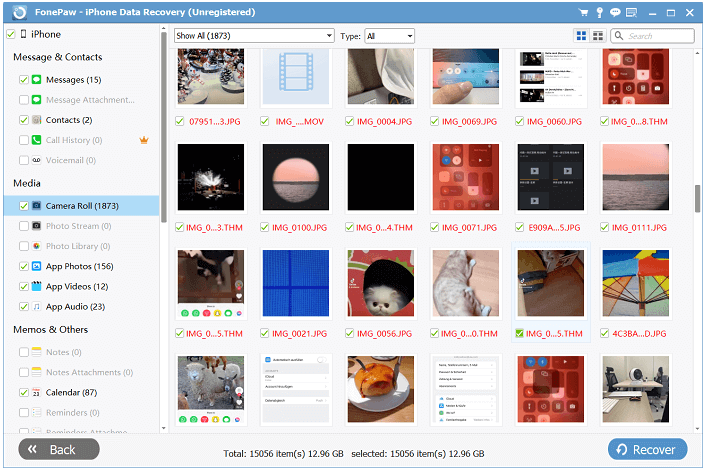704x471 pixels.
Task: Click the Messages green bubble icon
Action: click(37, 79)
